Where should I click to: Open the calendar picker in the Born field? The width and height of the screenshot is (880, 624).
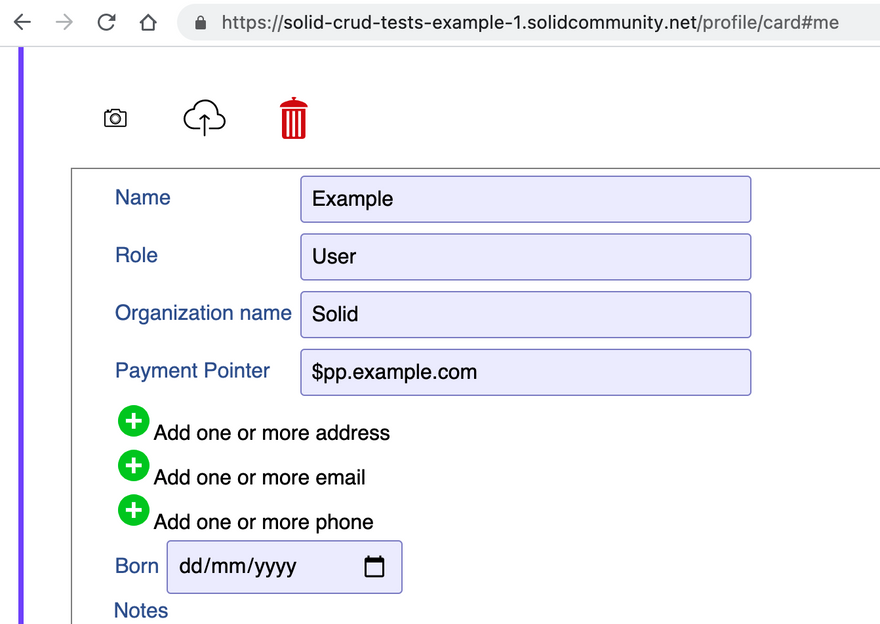[374, 567]
